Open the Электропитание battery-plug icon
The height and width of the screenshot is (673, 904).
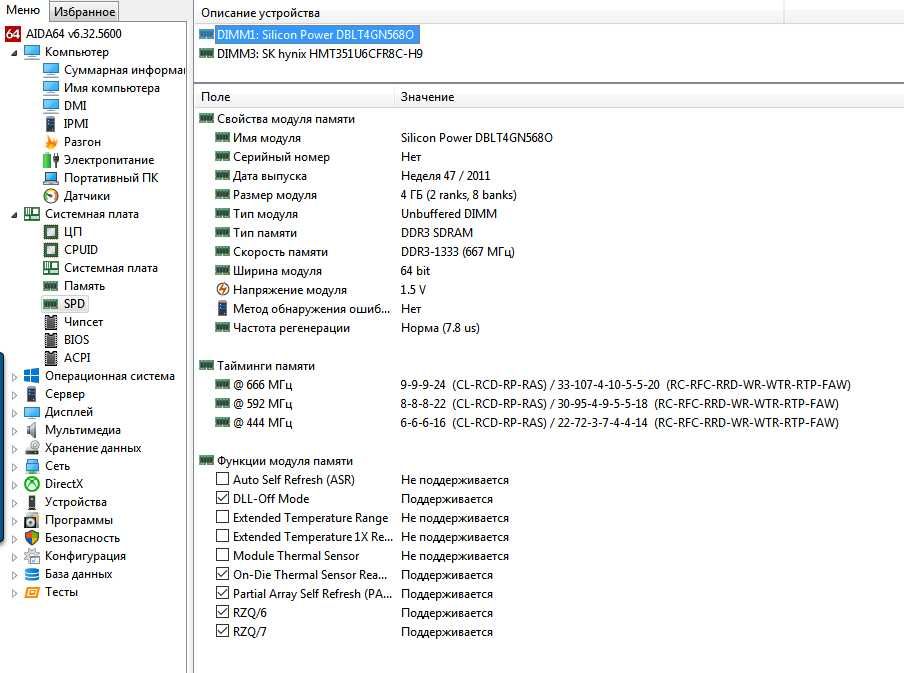[51, 160]
